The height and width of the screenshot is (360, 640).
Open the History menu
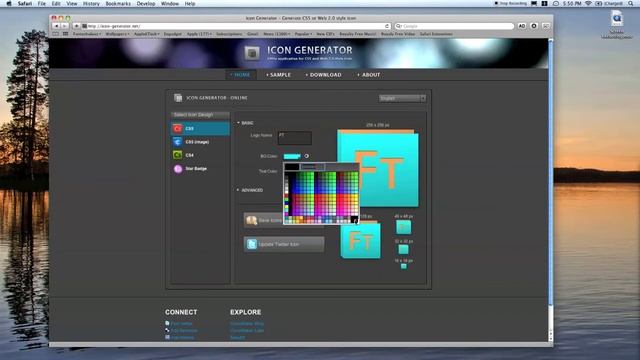click(91, 4)
